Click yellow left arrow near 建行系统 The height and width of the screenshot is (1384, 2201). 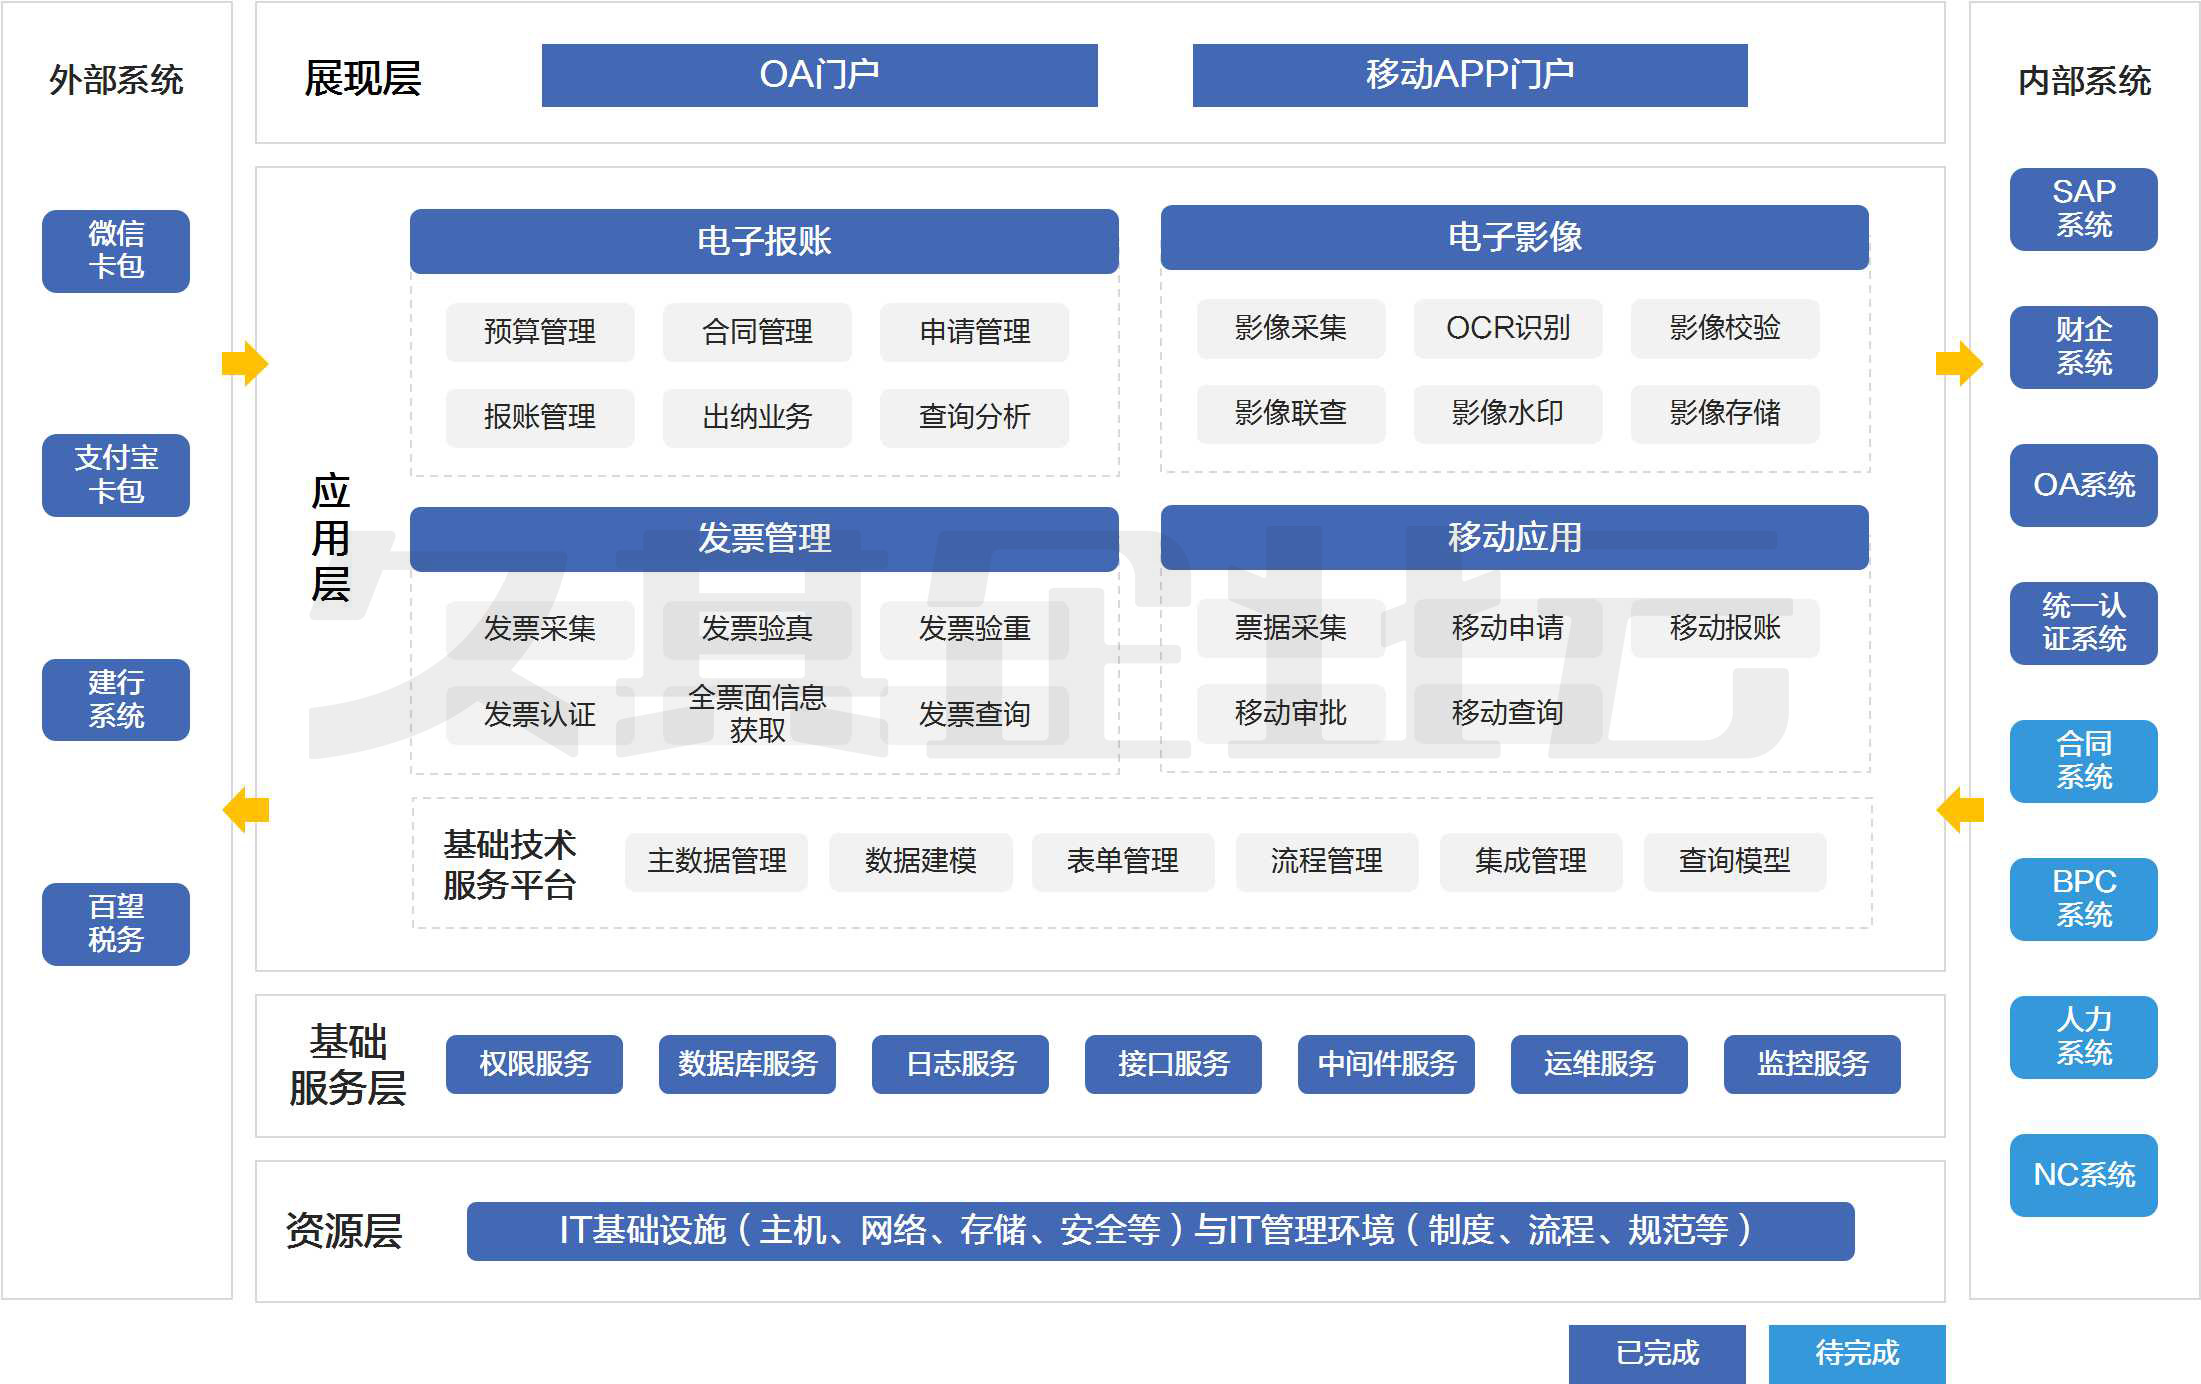[245, 809]
